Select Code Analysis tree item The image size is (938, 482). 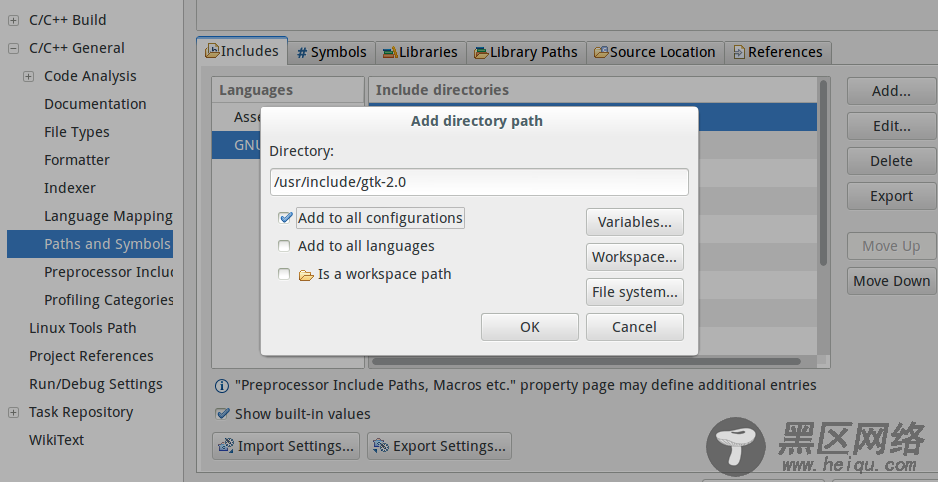(90, 77)
